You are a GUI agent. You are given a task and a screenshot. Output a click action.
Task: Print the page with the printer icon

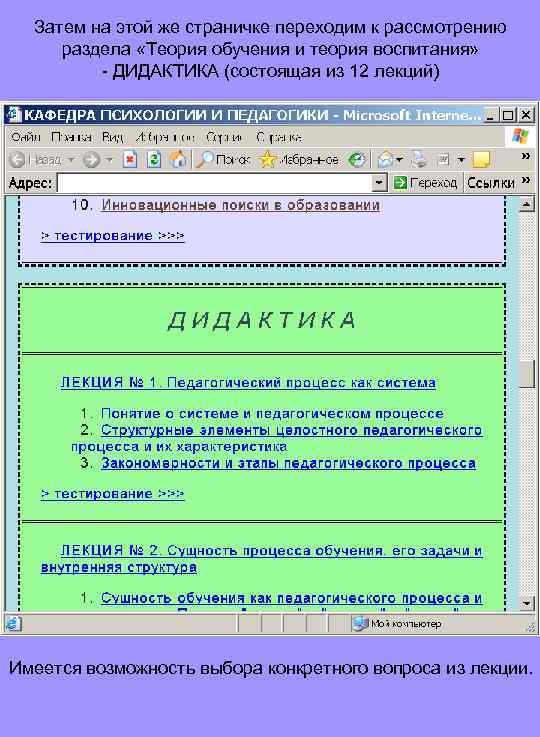[418, 159]
